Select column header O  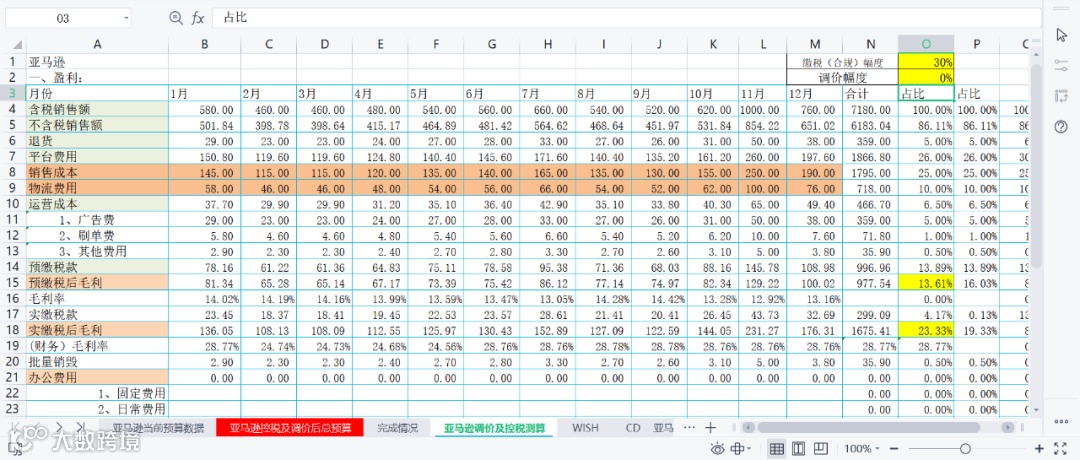(x=926, y=44)
